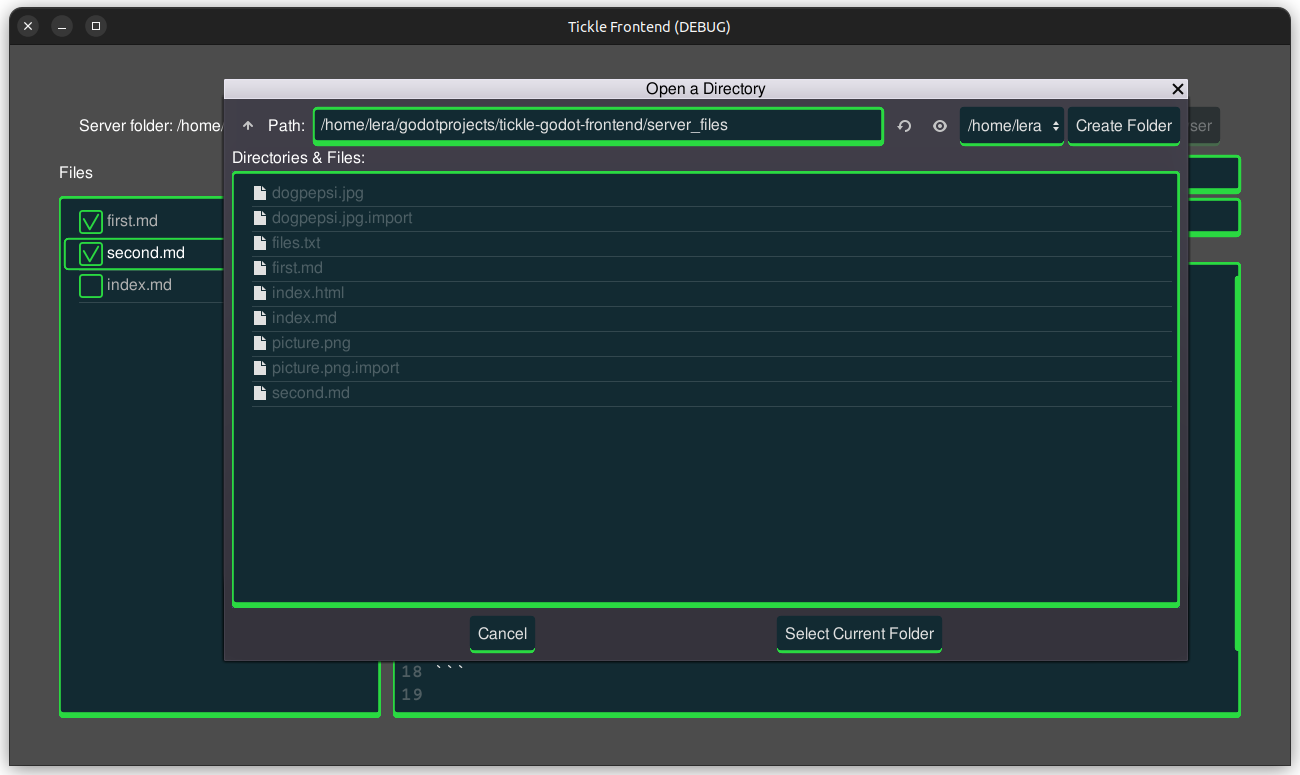Go up to the parent folder

pos(248,126)
